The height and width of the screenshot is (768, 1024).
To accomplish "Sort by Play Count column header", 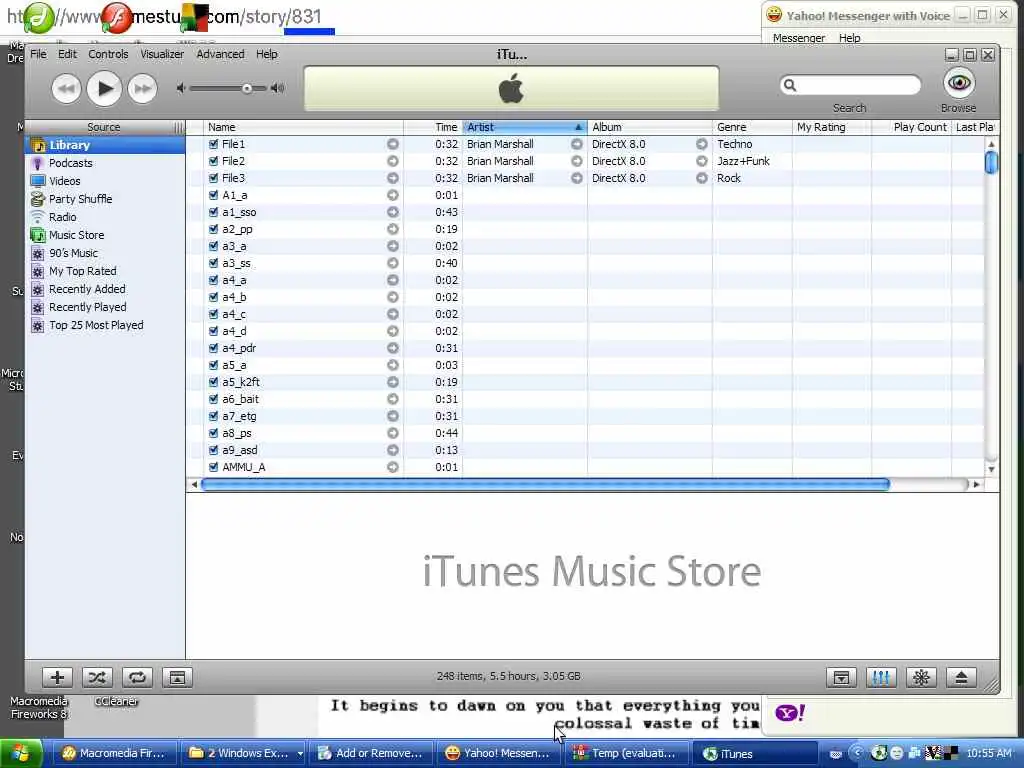I will coord(912,127).
